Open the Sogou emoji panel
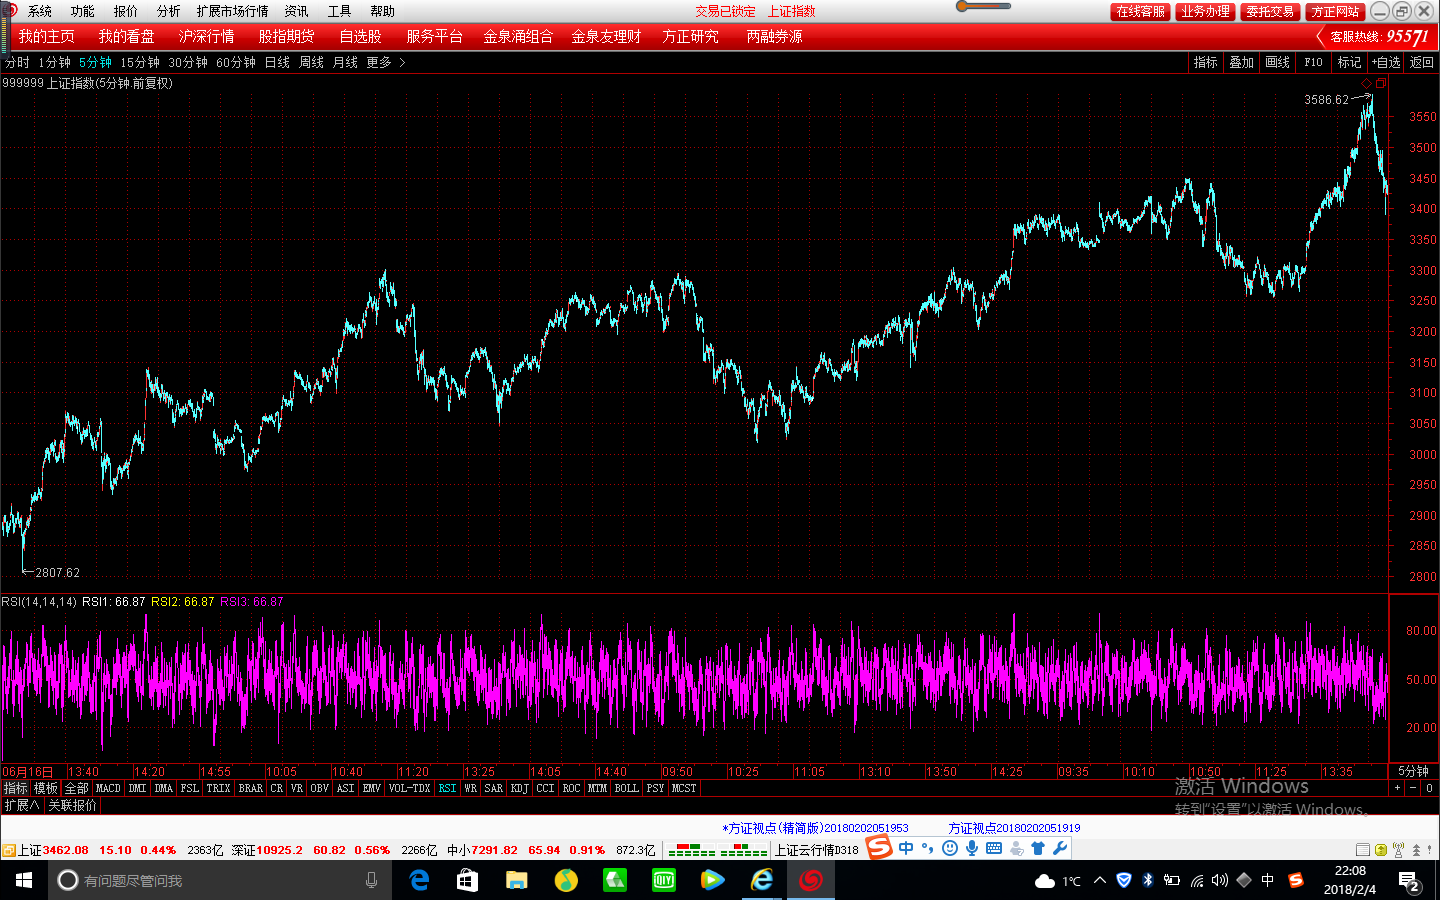Viewport: 1440px width, 900px height. [x=950, y=848]
